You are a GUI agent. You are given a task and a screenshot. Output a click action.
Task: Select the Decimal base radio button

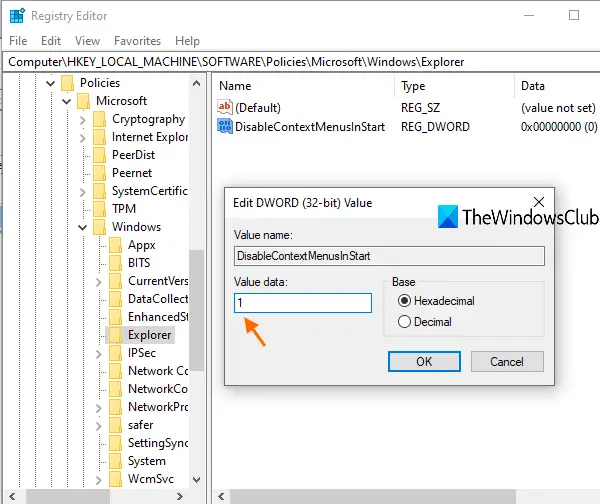[404, 322]
